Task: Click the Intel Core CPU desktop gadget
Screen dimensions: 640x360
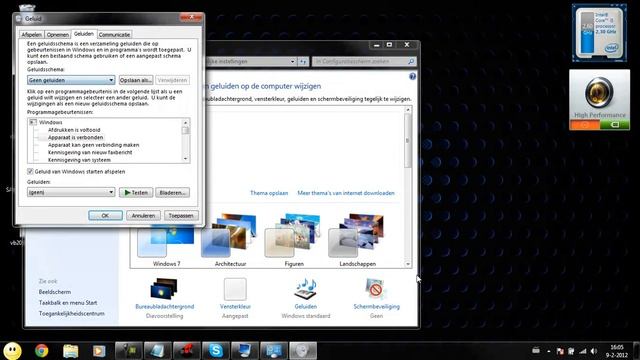Action: point(599,33)
